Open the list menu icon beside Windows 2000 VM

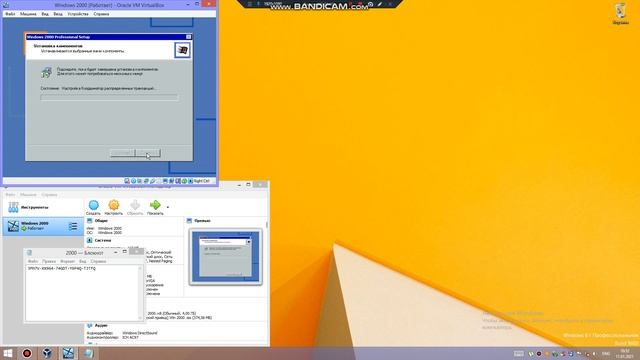[x=73, y=226]
